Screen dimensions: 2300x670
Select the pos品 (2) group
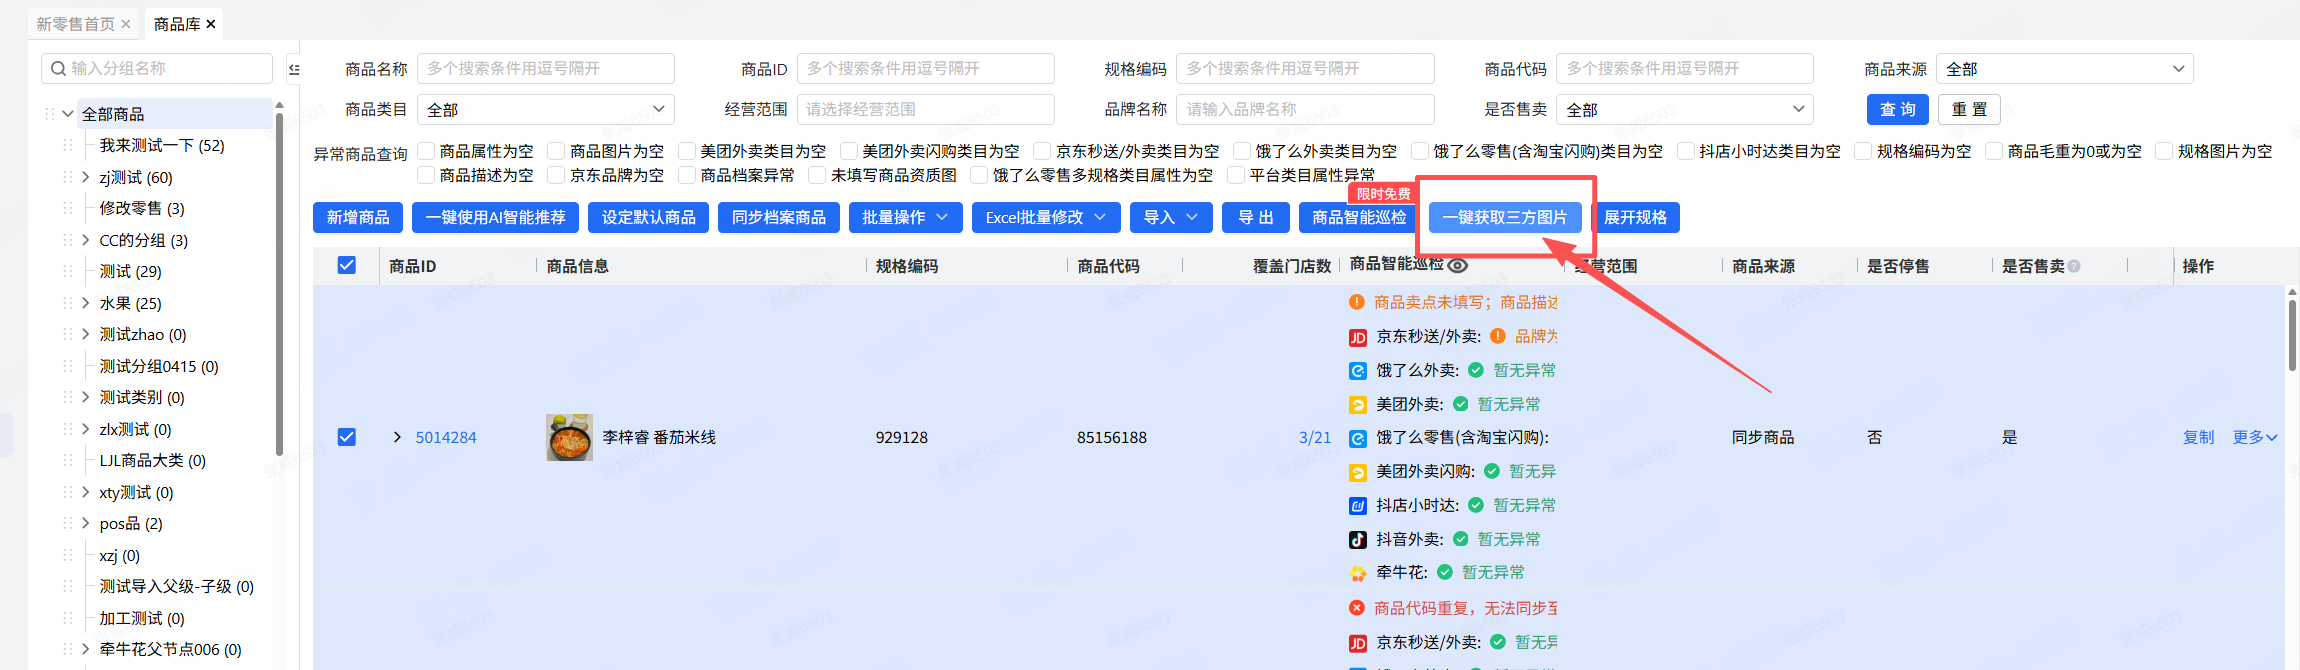coord(131,523)
